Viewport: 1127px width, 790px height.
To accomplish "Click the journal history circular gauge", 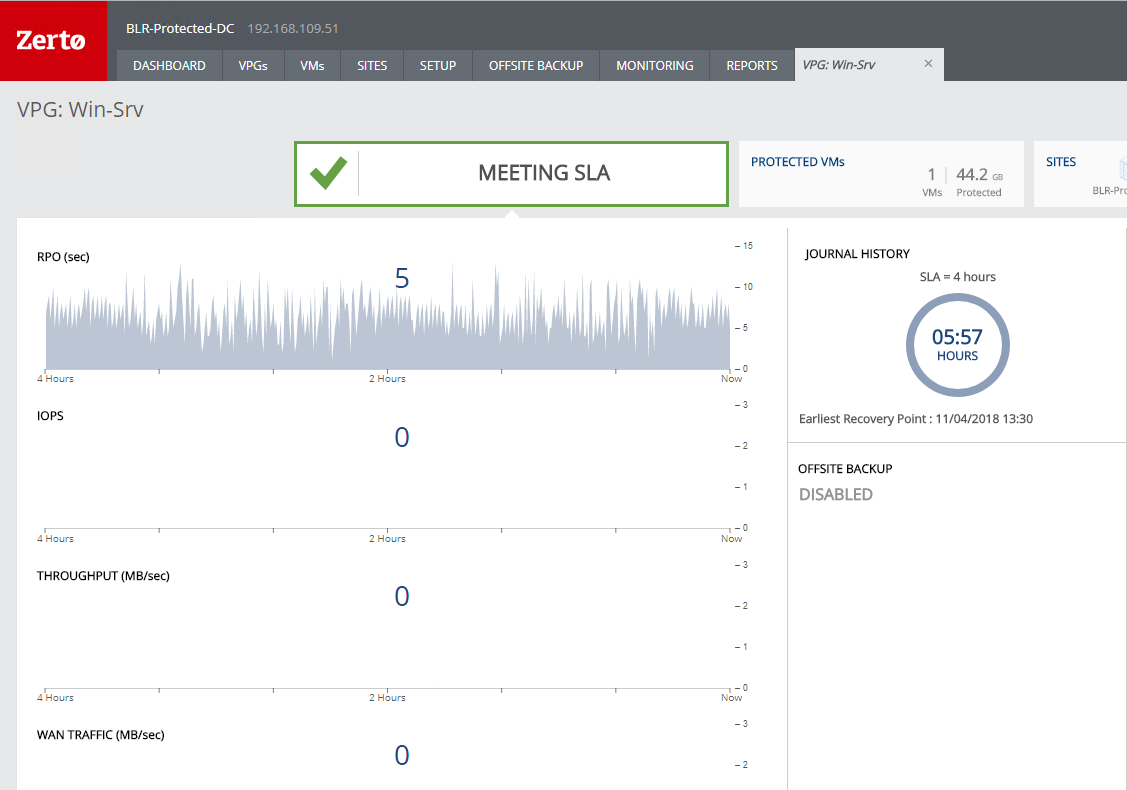I will point(957,345).
